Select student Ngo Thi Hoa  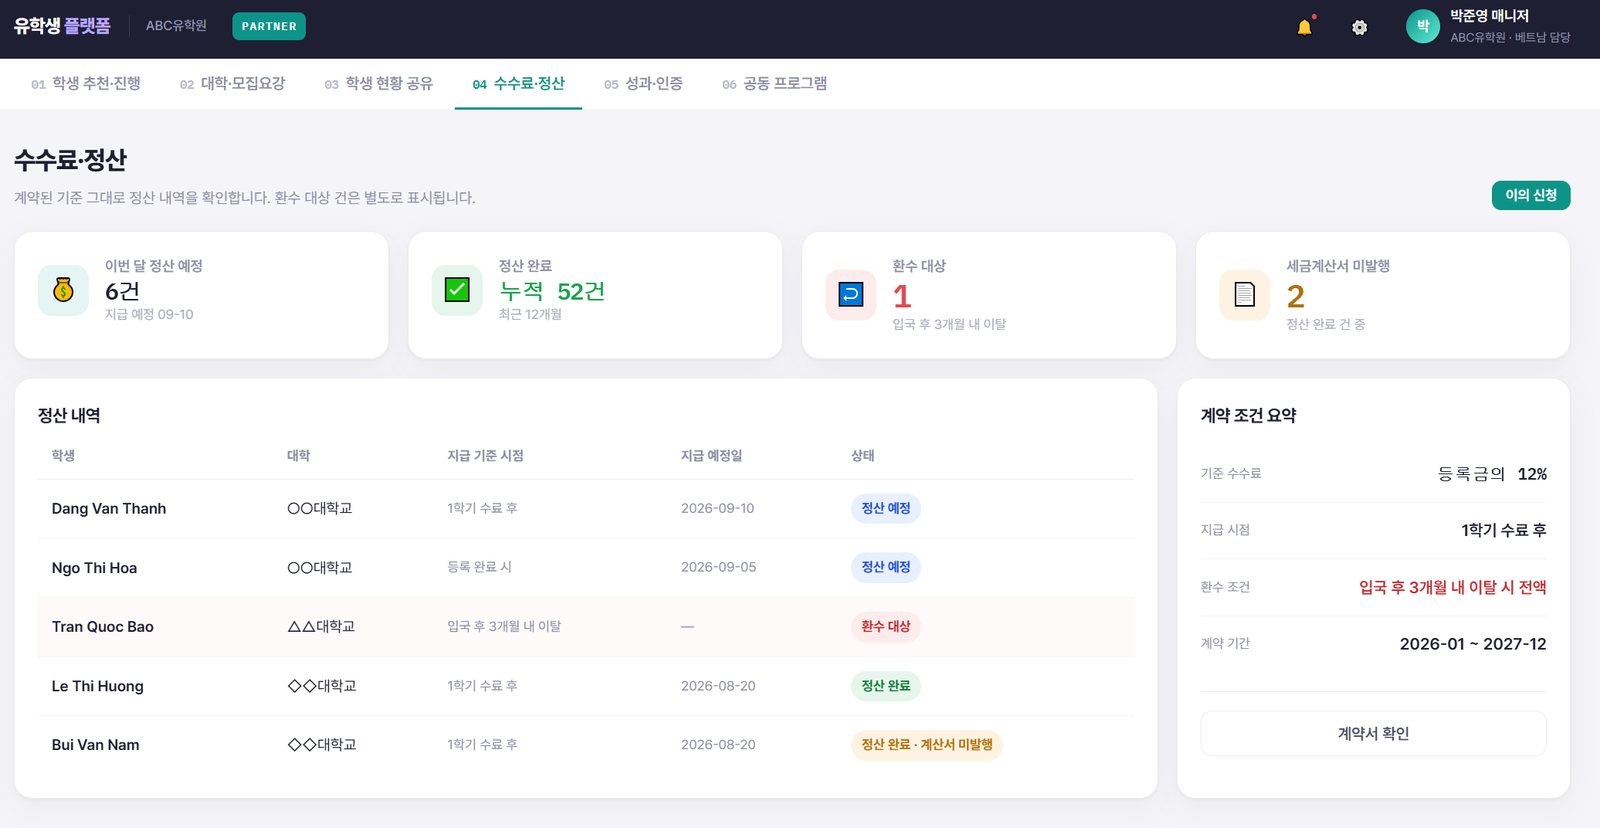tap(94, 568)
